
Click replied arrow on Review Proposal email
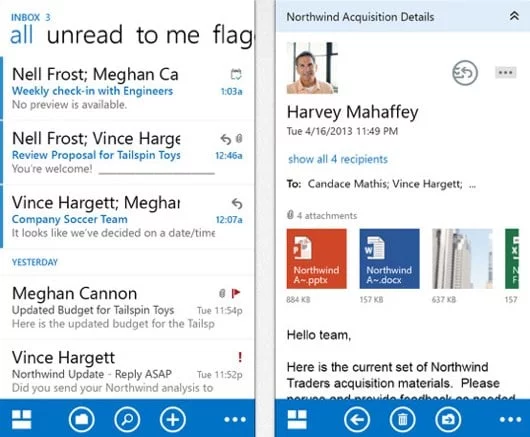(x=225, y=139)
